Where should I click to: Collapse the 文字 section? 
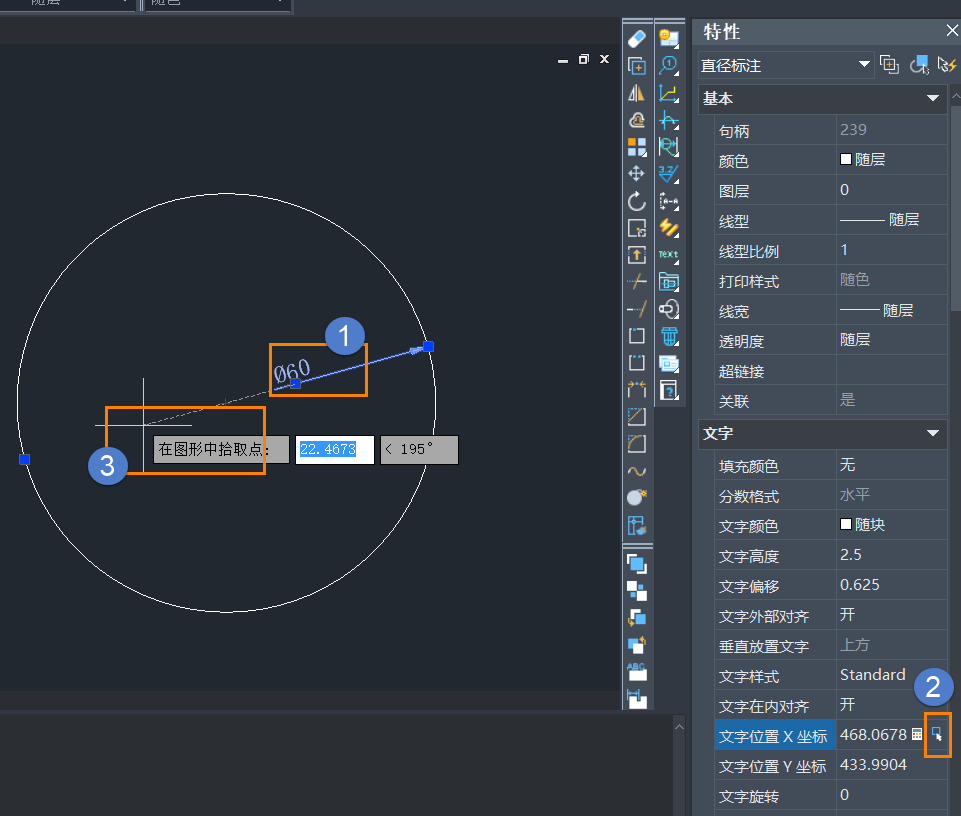[933, 433]
